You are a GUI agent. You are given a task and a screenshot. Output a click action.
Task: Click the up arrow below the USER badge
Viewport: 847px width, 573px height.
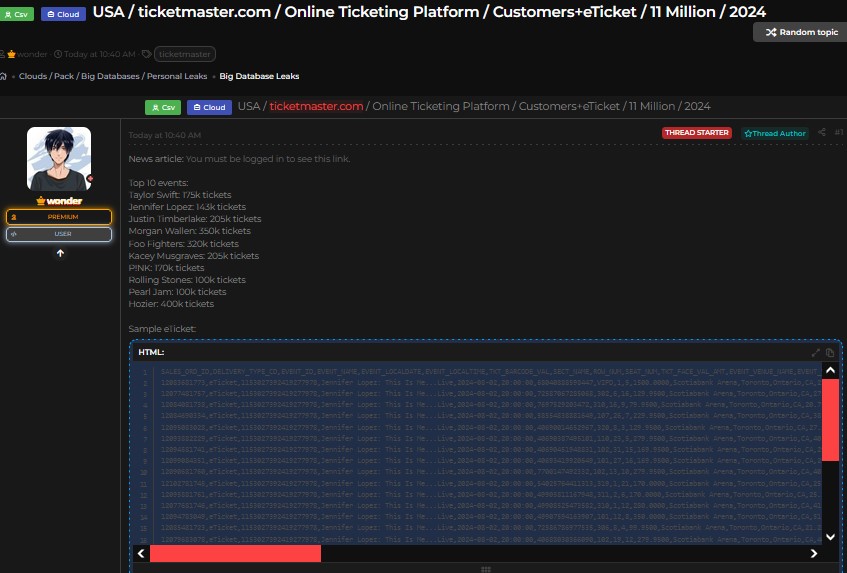click(x=60, y=253)
